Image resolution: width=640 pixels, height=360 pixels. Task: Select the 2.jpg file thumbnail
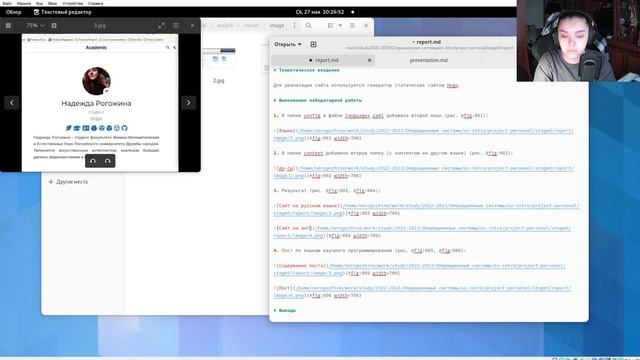tap(219, 58)
